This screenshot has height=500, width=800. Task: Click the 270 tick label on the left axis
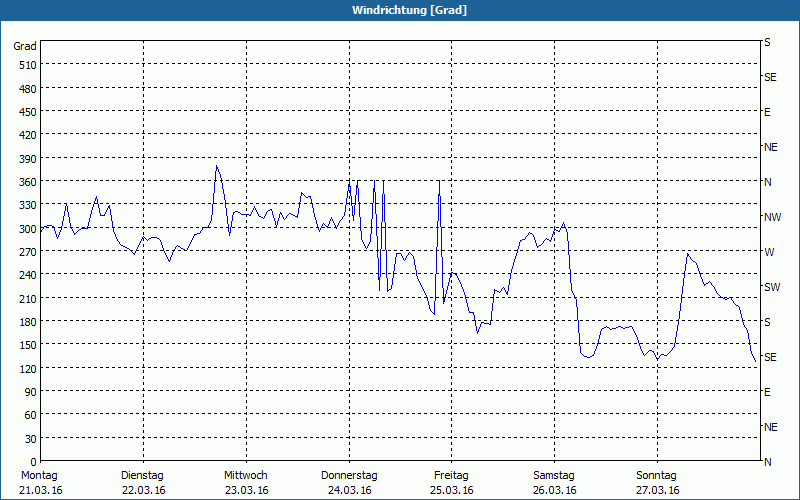26,252
